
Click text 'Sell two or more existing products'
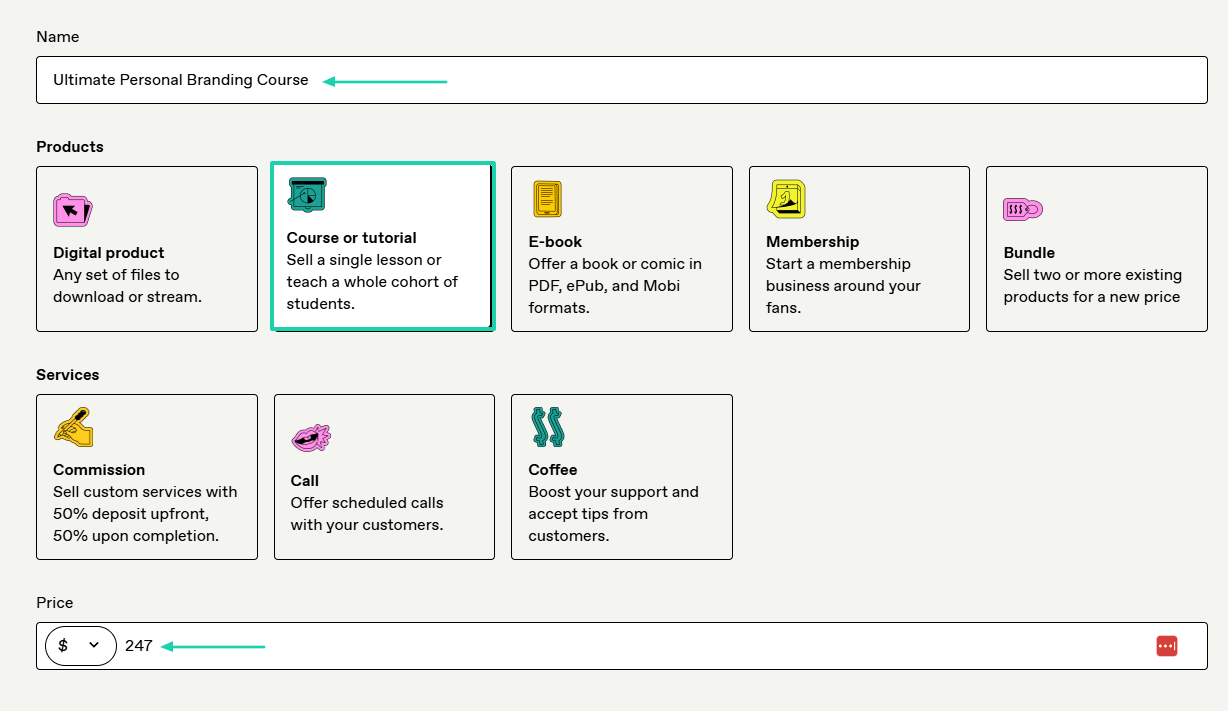tap(1093, 286)
